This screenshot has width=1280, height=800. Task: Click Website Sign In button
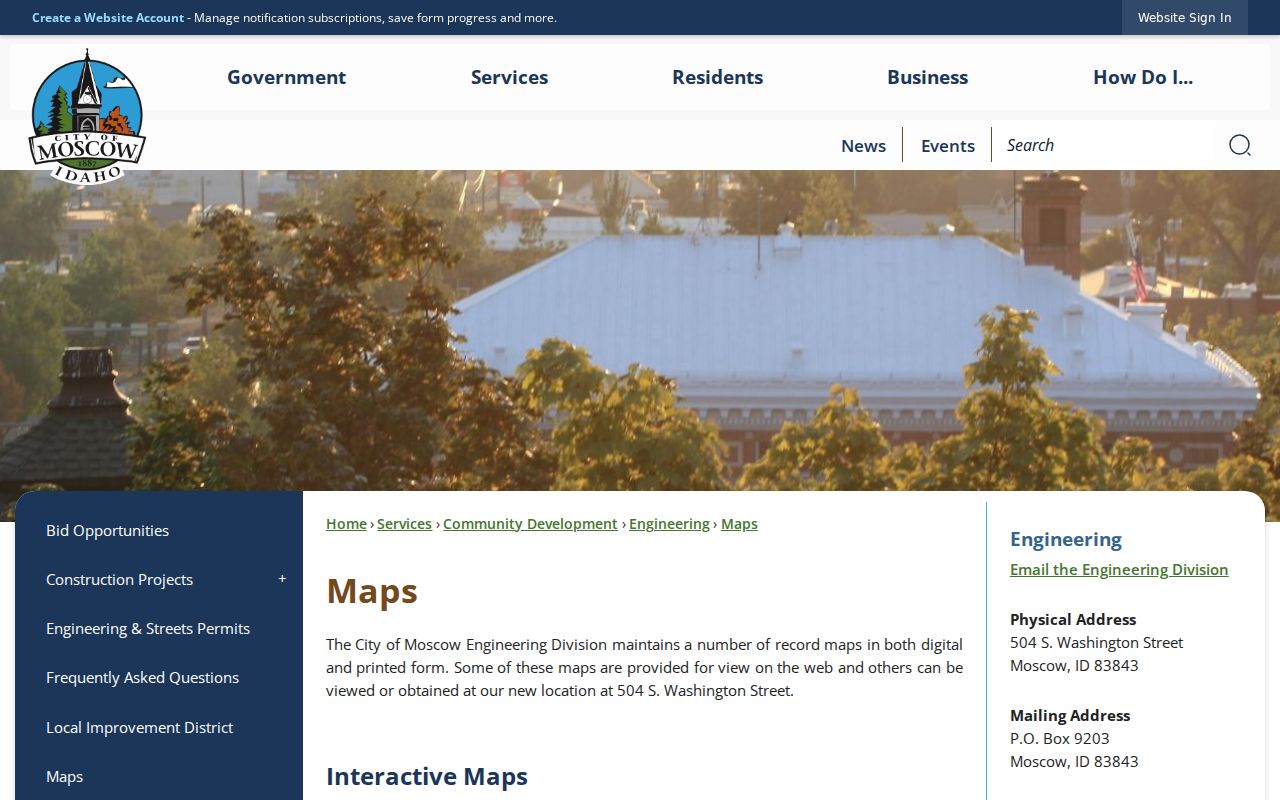point(1184,17)
